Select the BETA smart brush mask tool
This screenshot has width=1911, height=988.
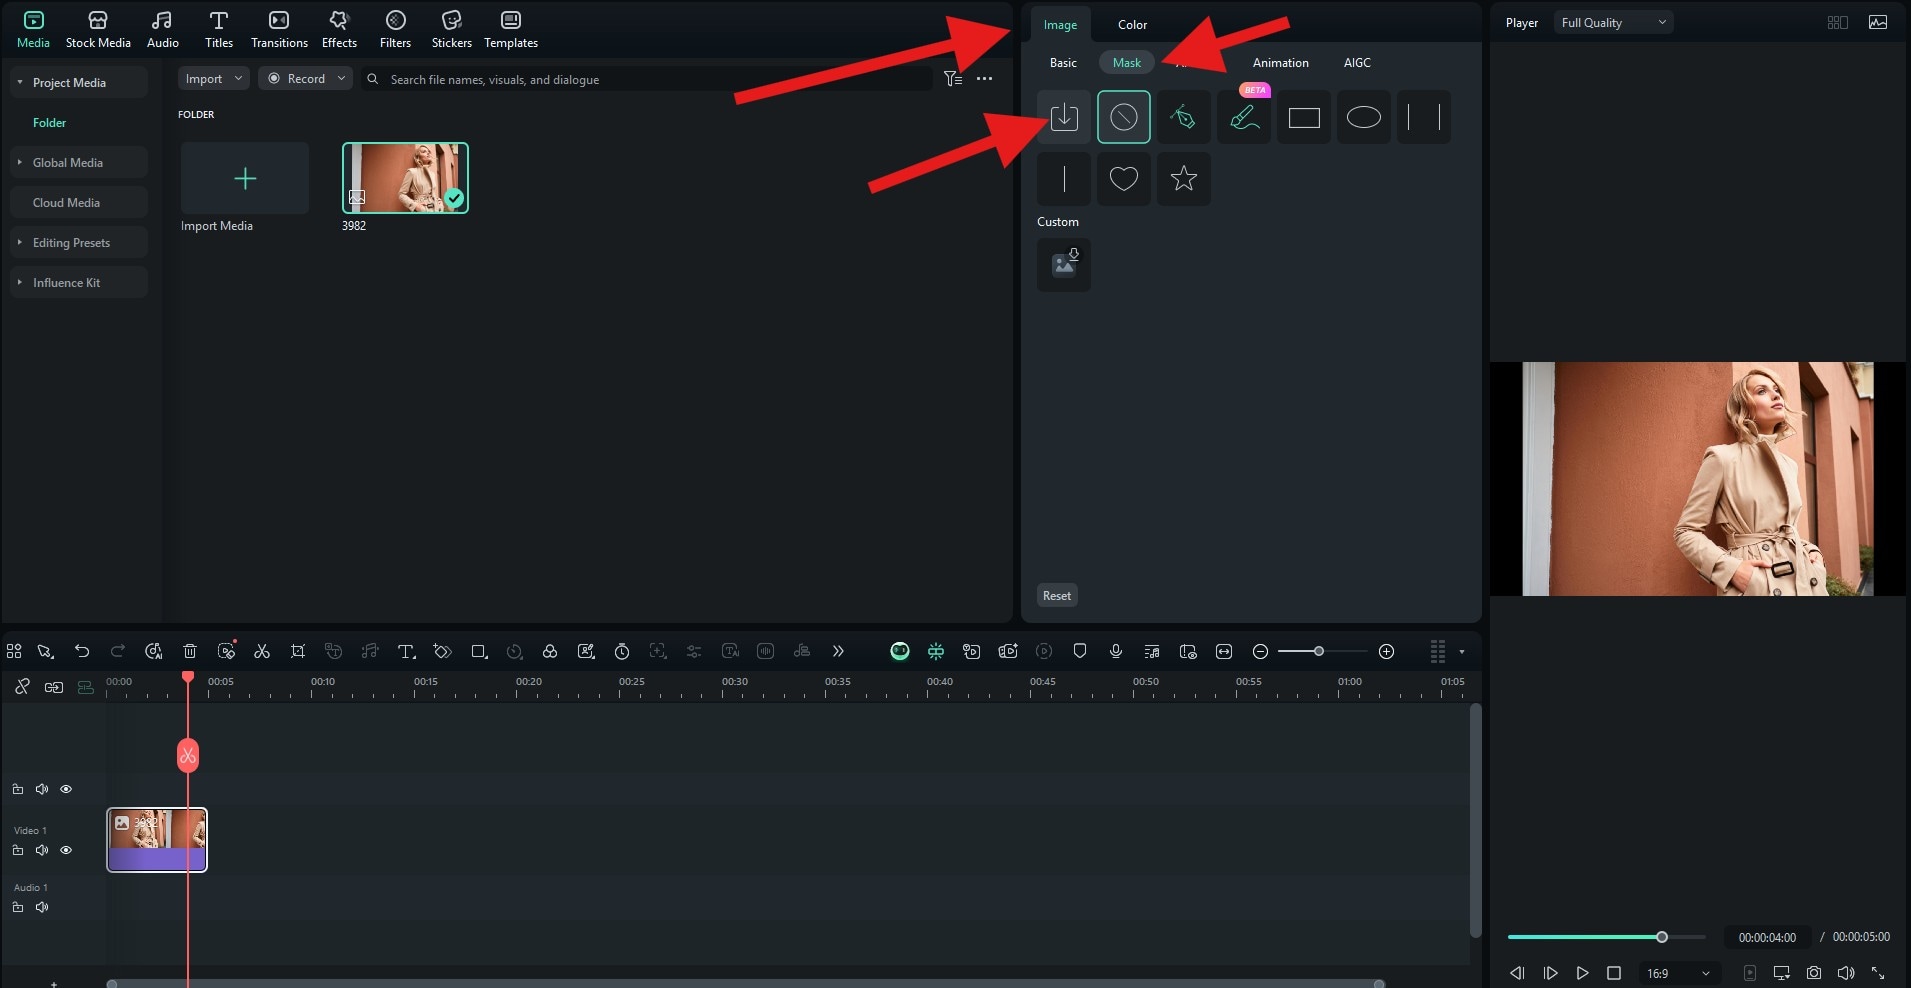click(1244, 117)
